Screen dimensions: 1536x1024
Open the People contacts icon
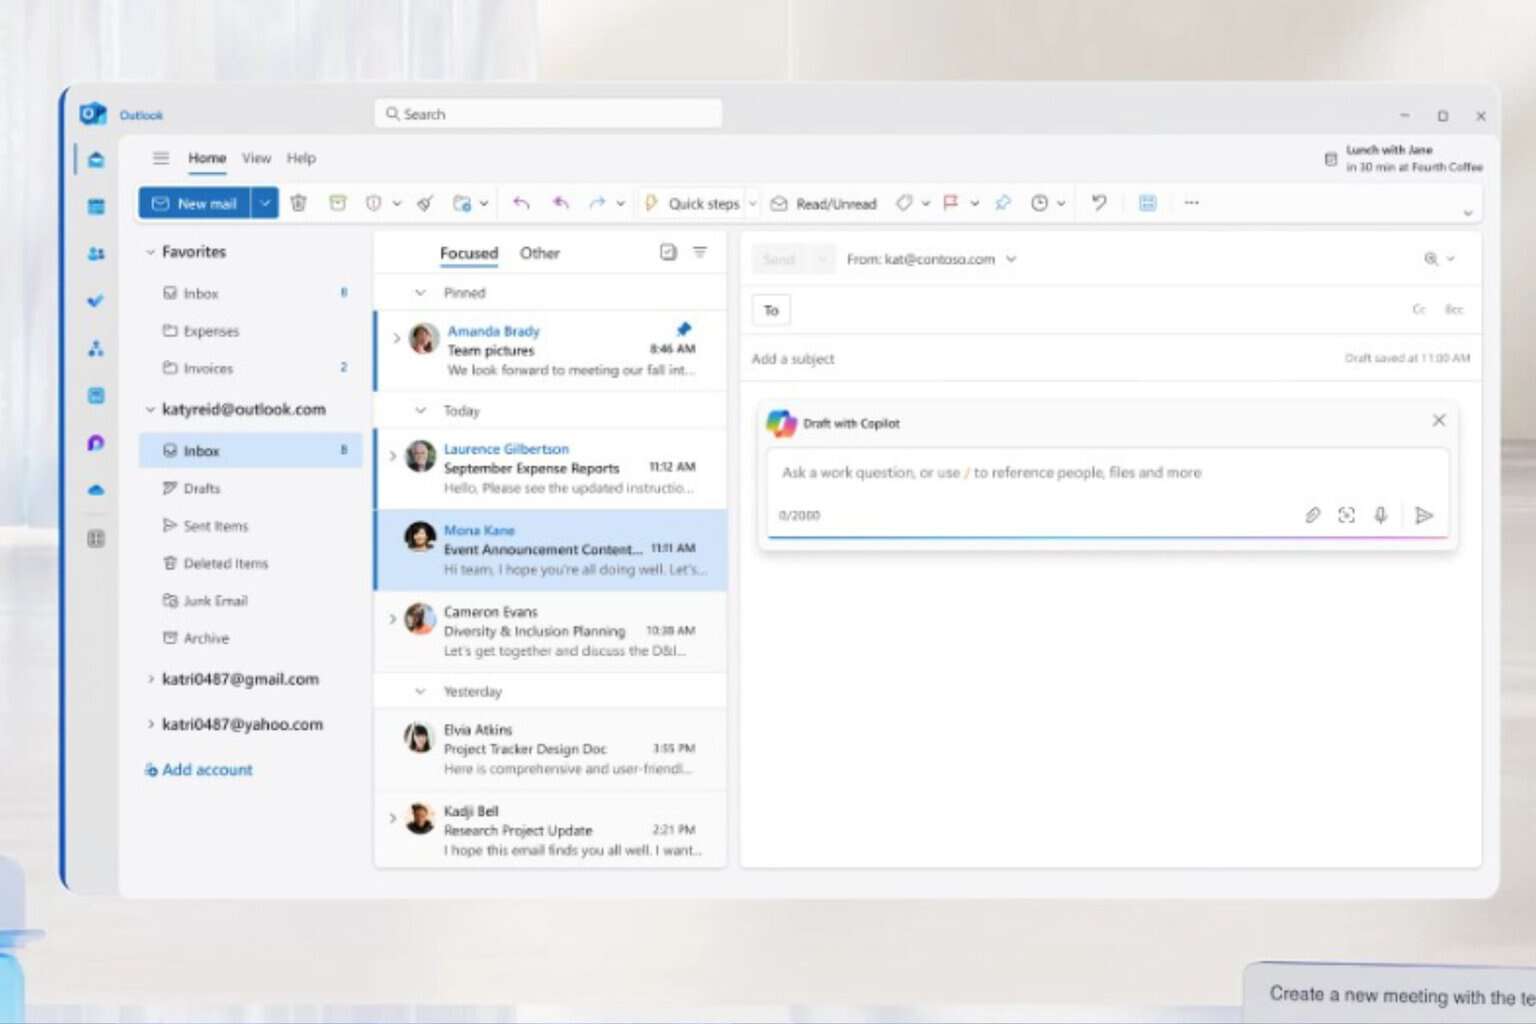[96, 254]
